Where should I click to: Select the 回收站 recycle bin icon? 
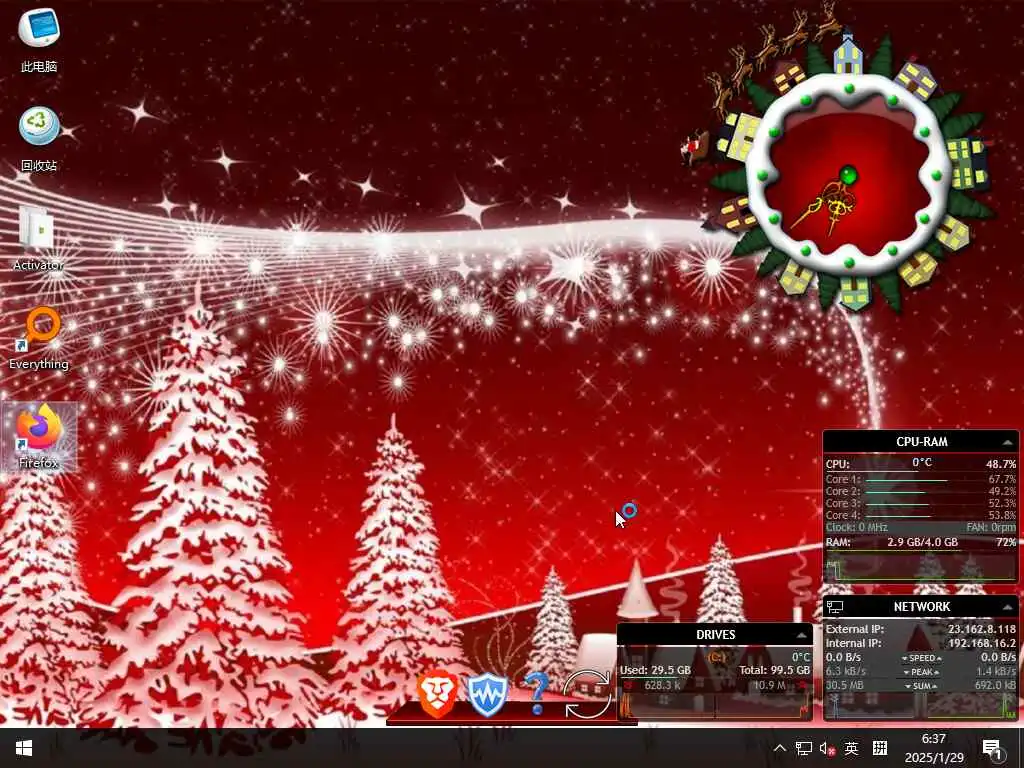(x=39, y=138)
